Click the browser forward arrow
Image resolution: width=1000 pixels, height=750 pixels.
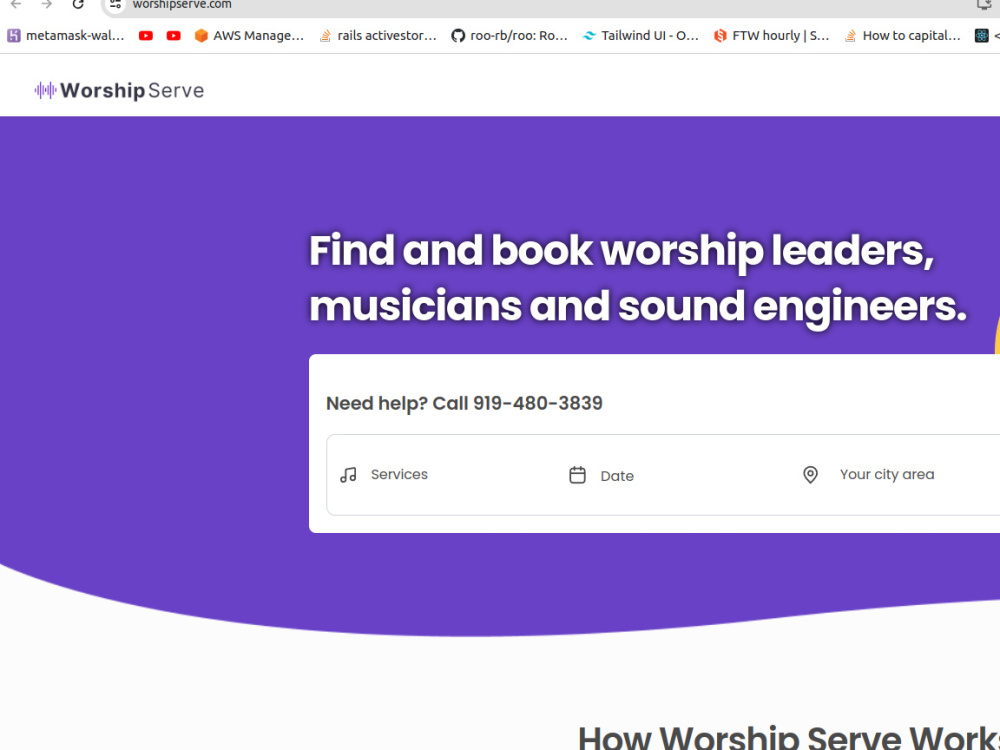pos(47,4)
